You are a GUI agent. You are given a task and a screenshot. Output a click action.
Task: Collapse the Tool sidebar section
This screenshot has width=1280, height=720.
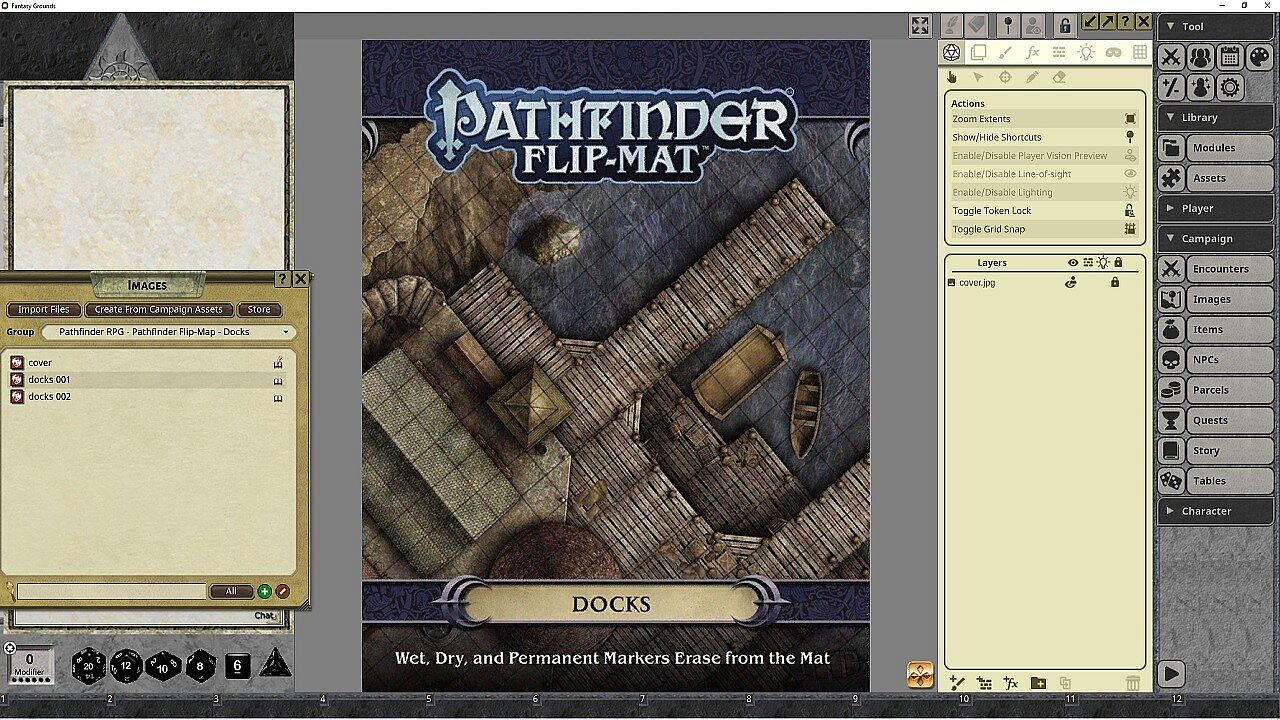click(1215, 27)
